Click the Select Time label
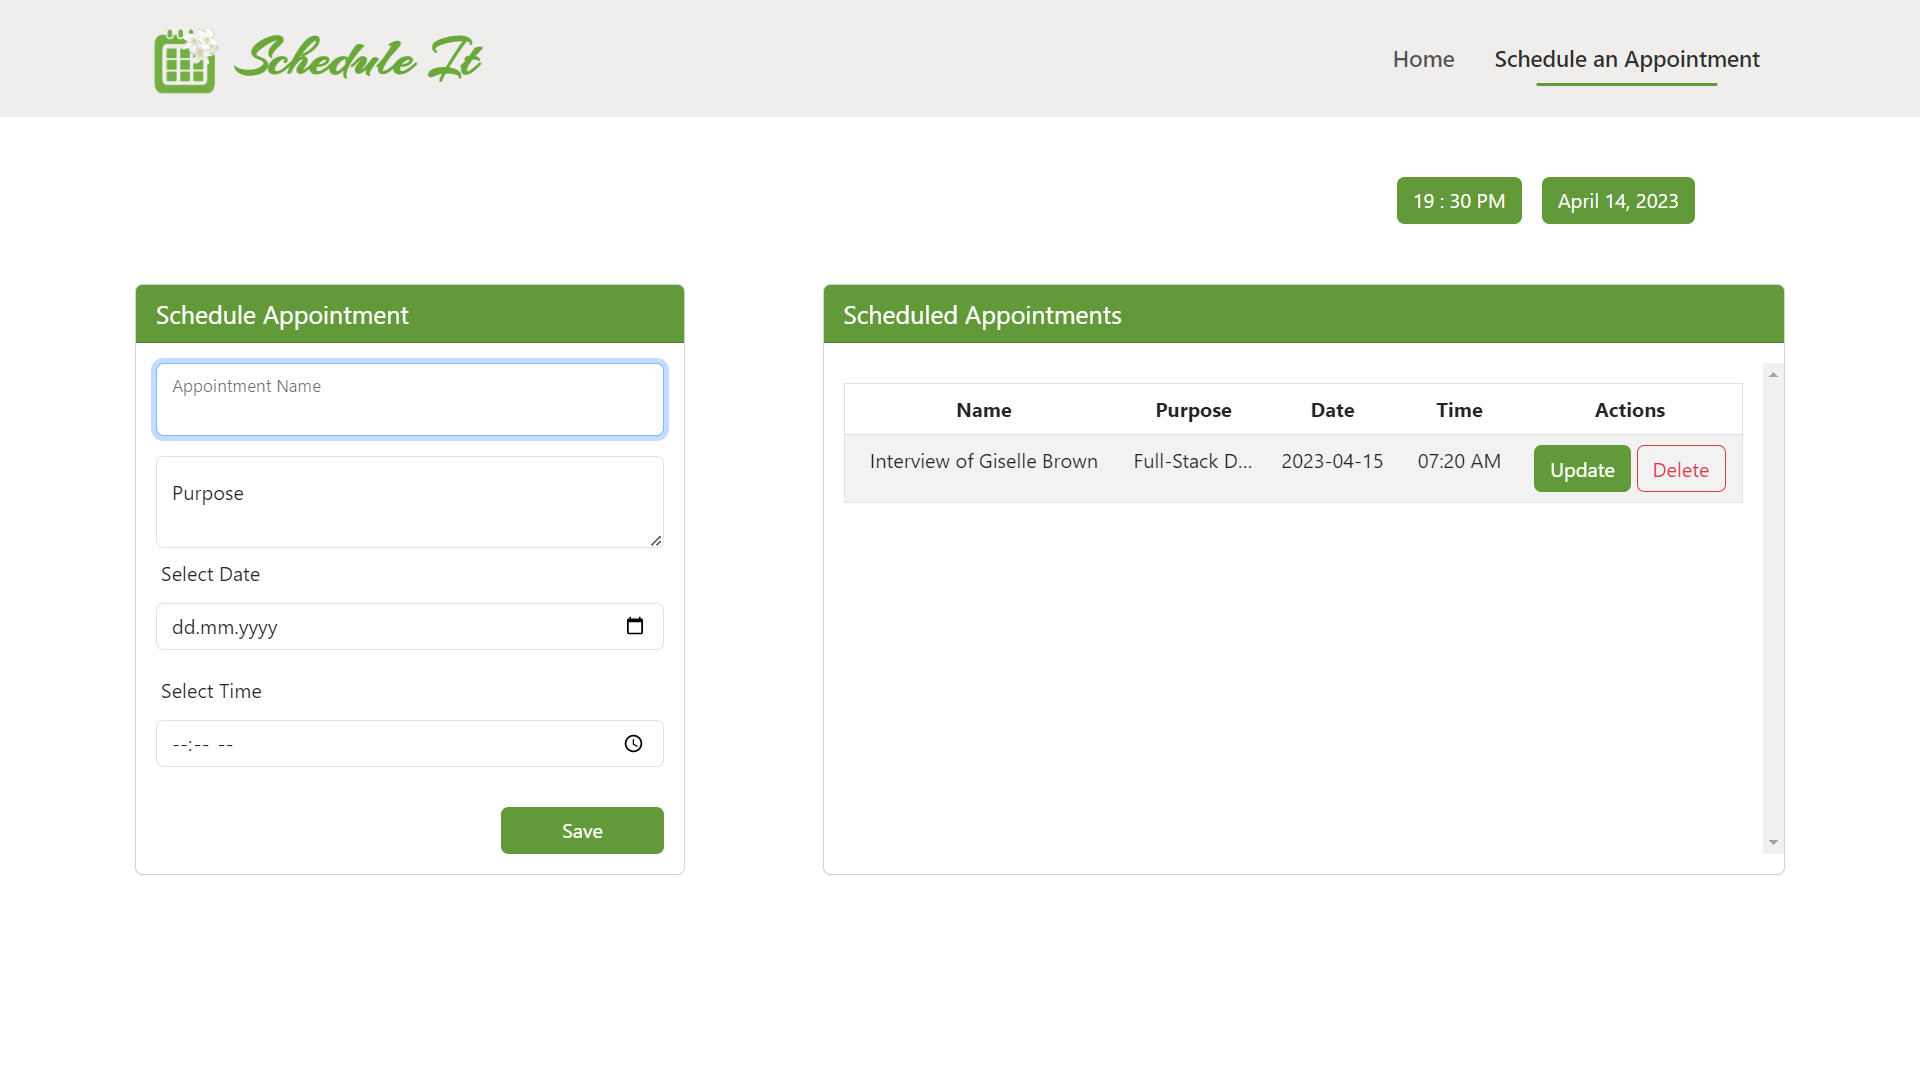Screen dimensions: 1920x1080 (x=211, y=691)
